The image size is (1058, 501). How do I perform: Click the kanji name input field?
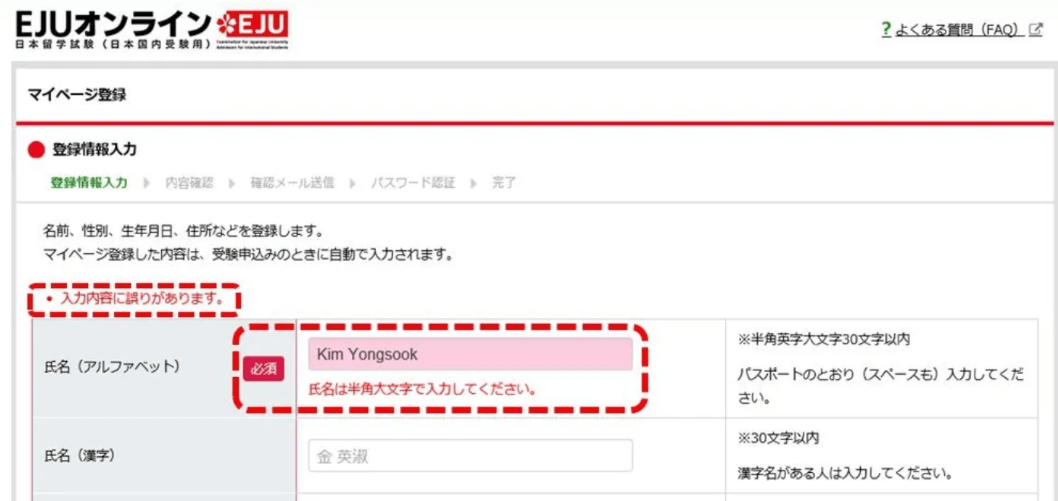(x=470, y=456)
